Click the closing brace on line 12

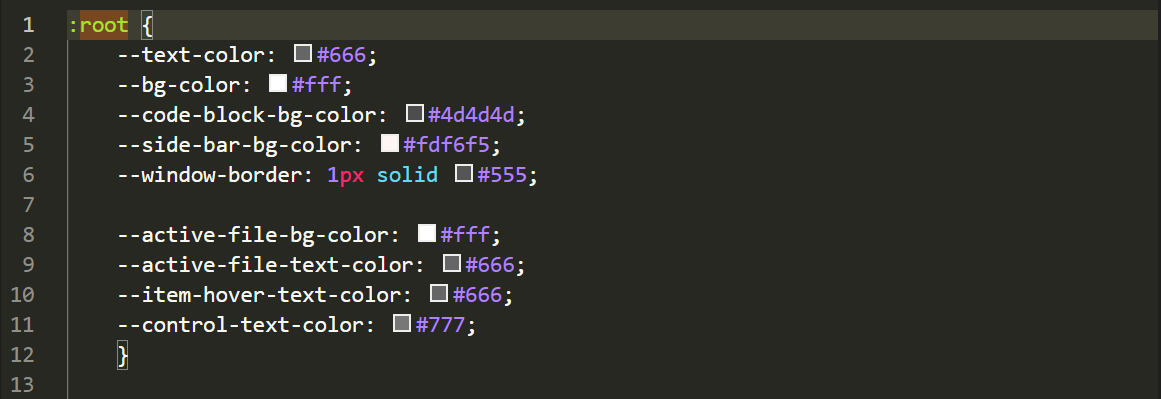click(x=123, y=355)
